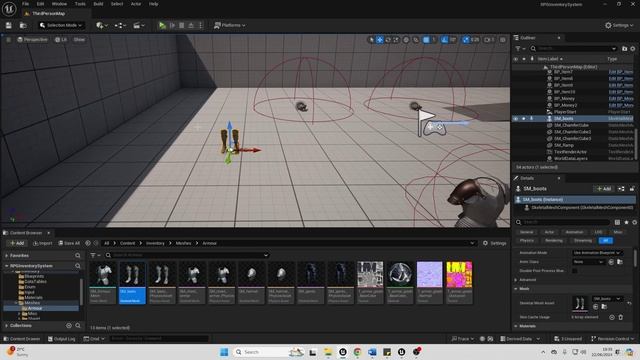Open the Skeletal Mesh Asset SM_boots dropdown

pos(607,299)
